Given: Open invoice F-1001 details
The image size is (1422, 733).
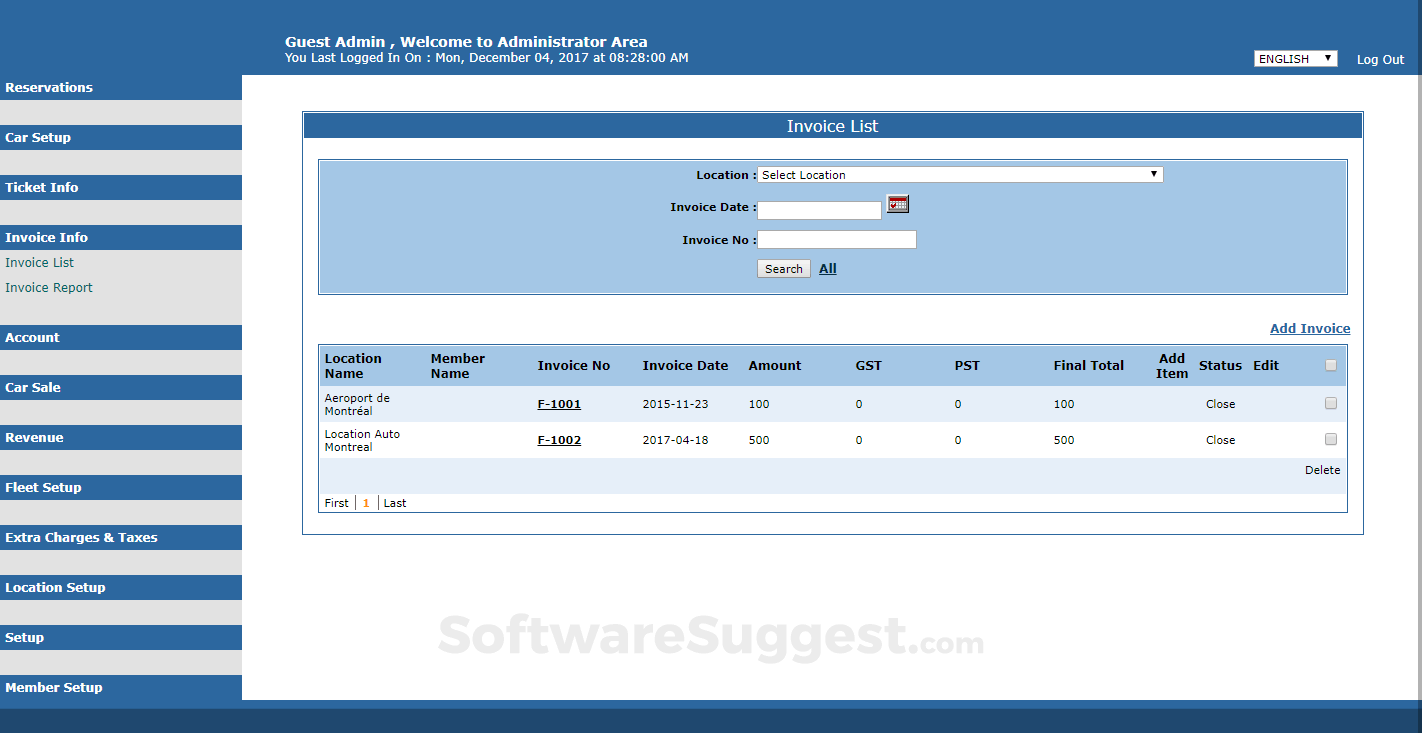Looking at the screenshot, I should 559,404.
